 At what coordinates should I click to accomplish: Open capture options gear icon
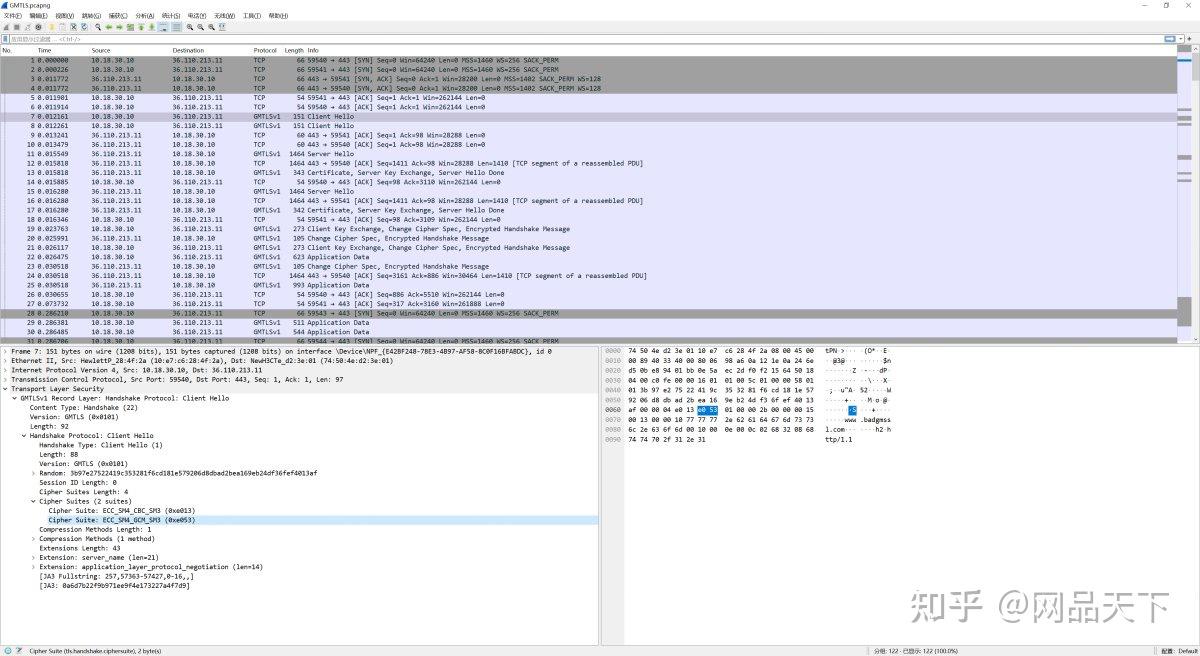point(38,27)
